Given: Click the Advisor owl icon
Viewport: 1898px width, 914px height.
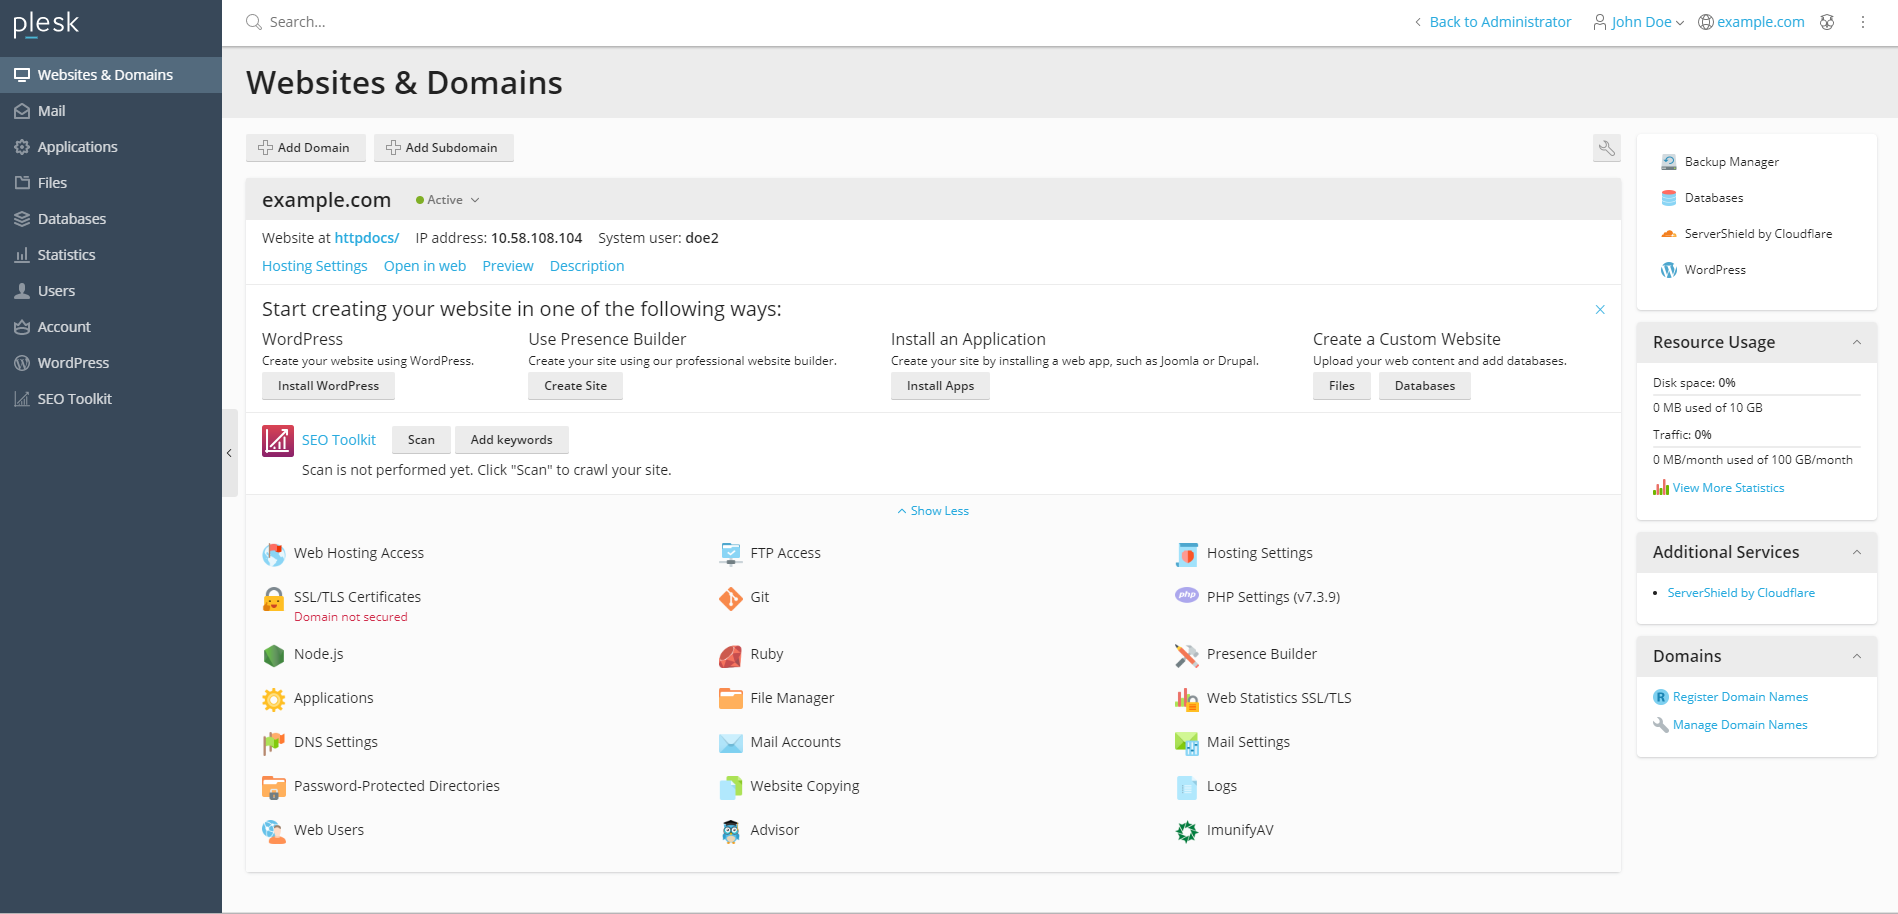Looking at the screenshot, I should tap(730, 831).
